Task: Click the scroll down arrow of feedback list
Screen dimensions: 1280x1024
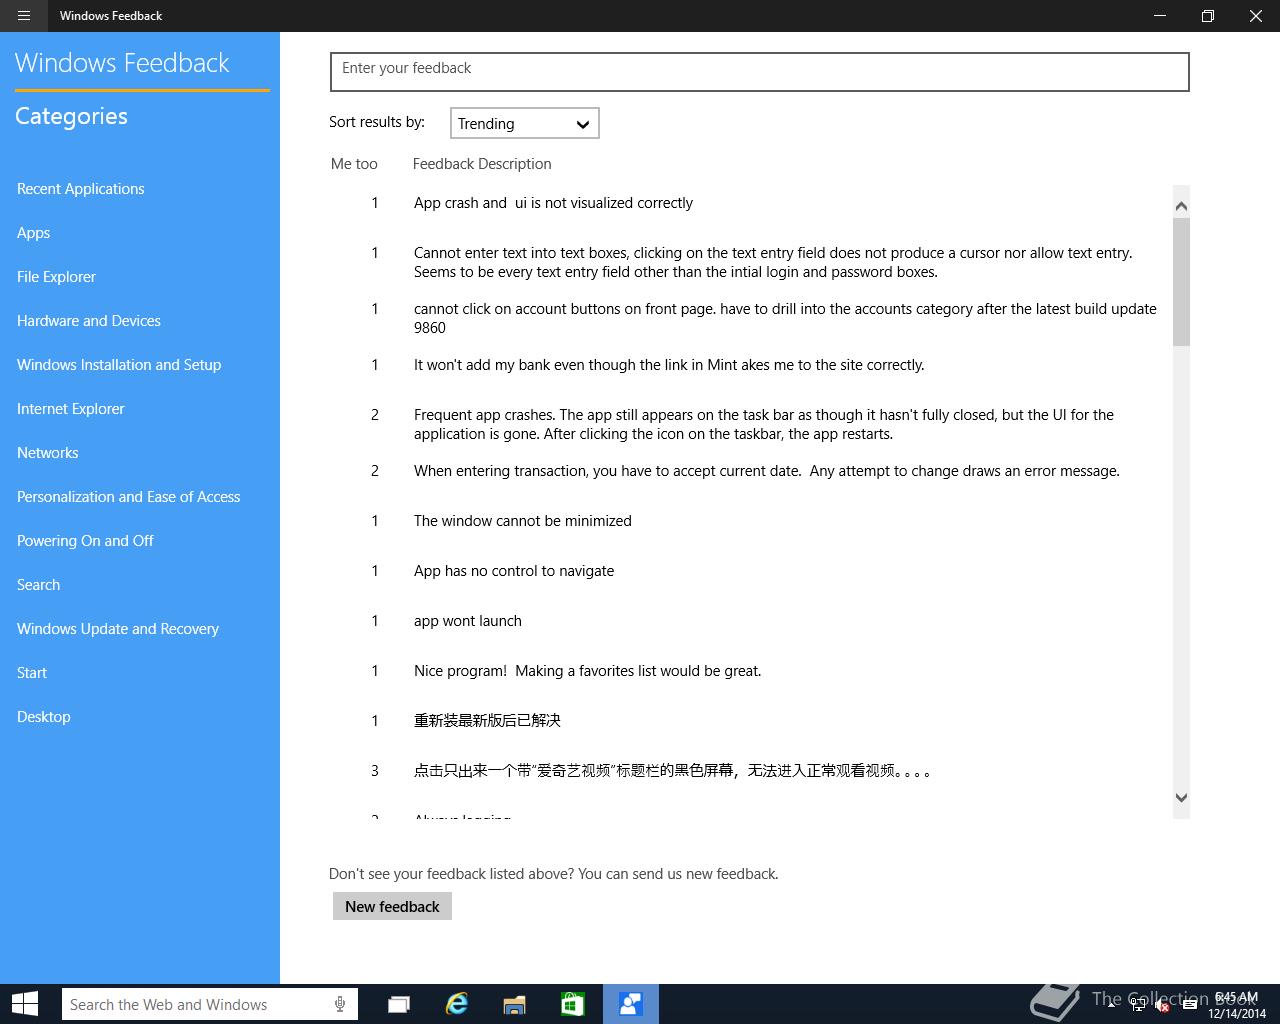Action: click(1181, 798)
